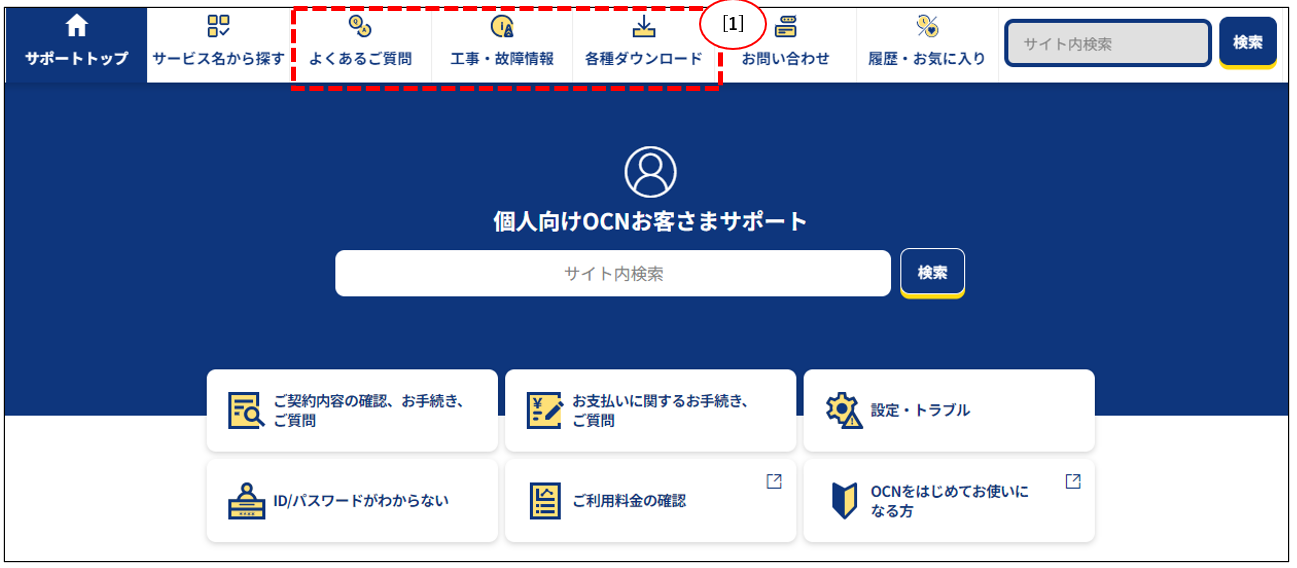Click the home icon for サポートトップ
1297x568 pixels.
(77, 27)
